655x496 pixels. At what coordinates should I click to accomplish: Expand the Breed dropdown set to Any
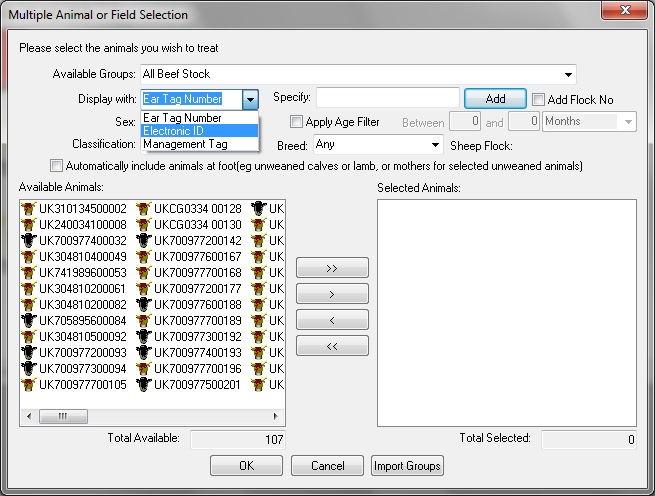point(435,145)
